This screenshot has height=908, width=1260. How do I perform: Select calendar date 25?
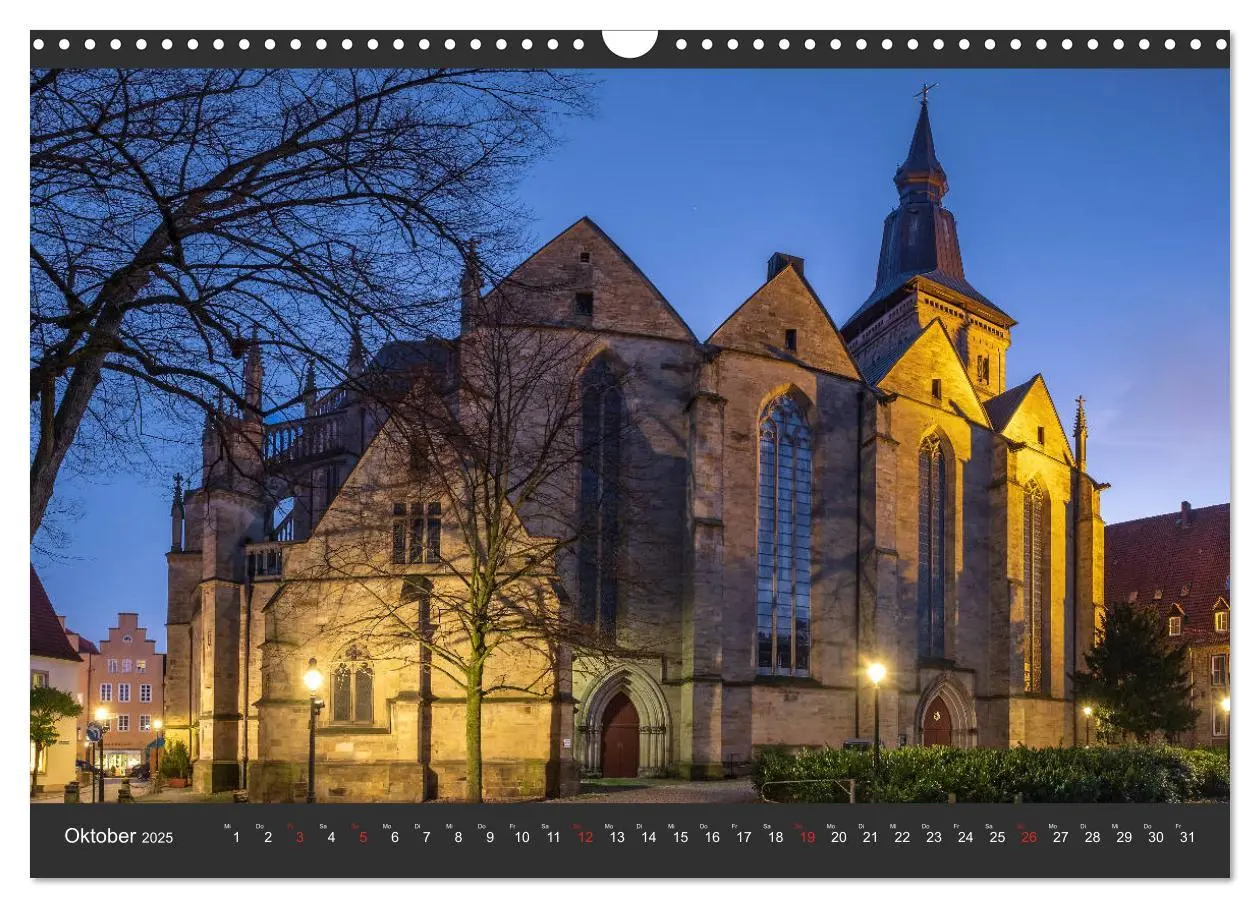997,838
